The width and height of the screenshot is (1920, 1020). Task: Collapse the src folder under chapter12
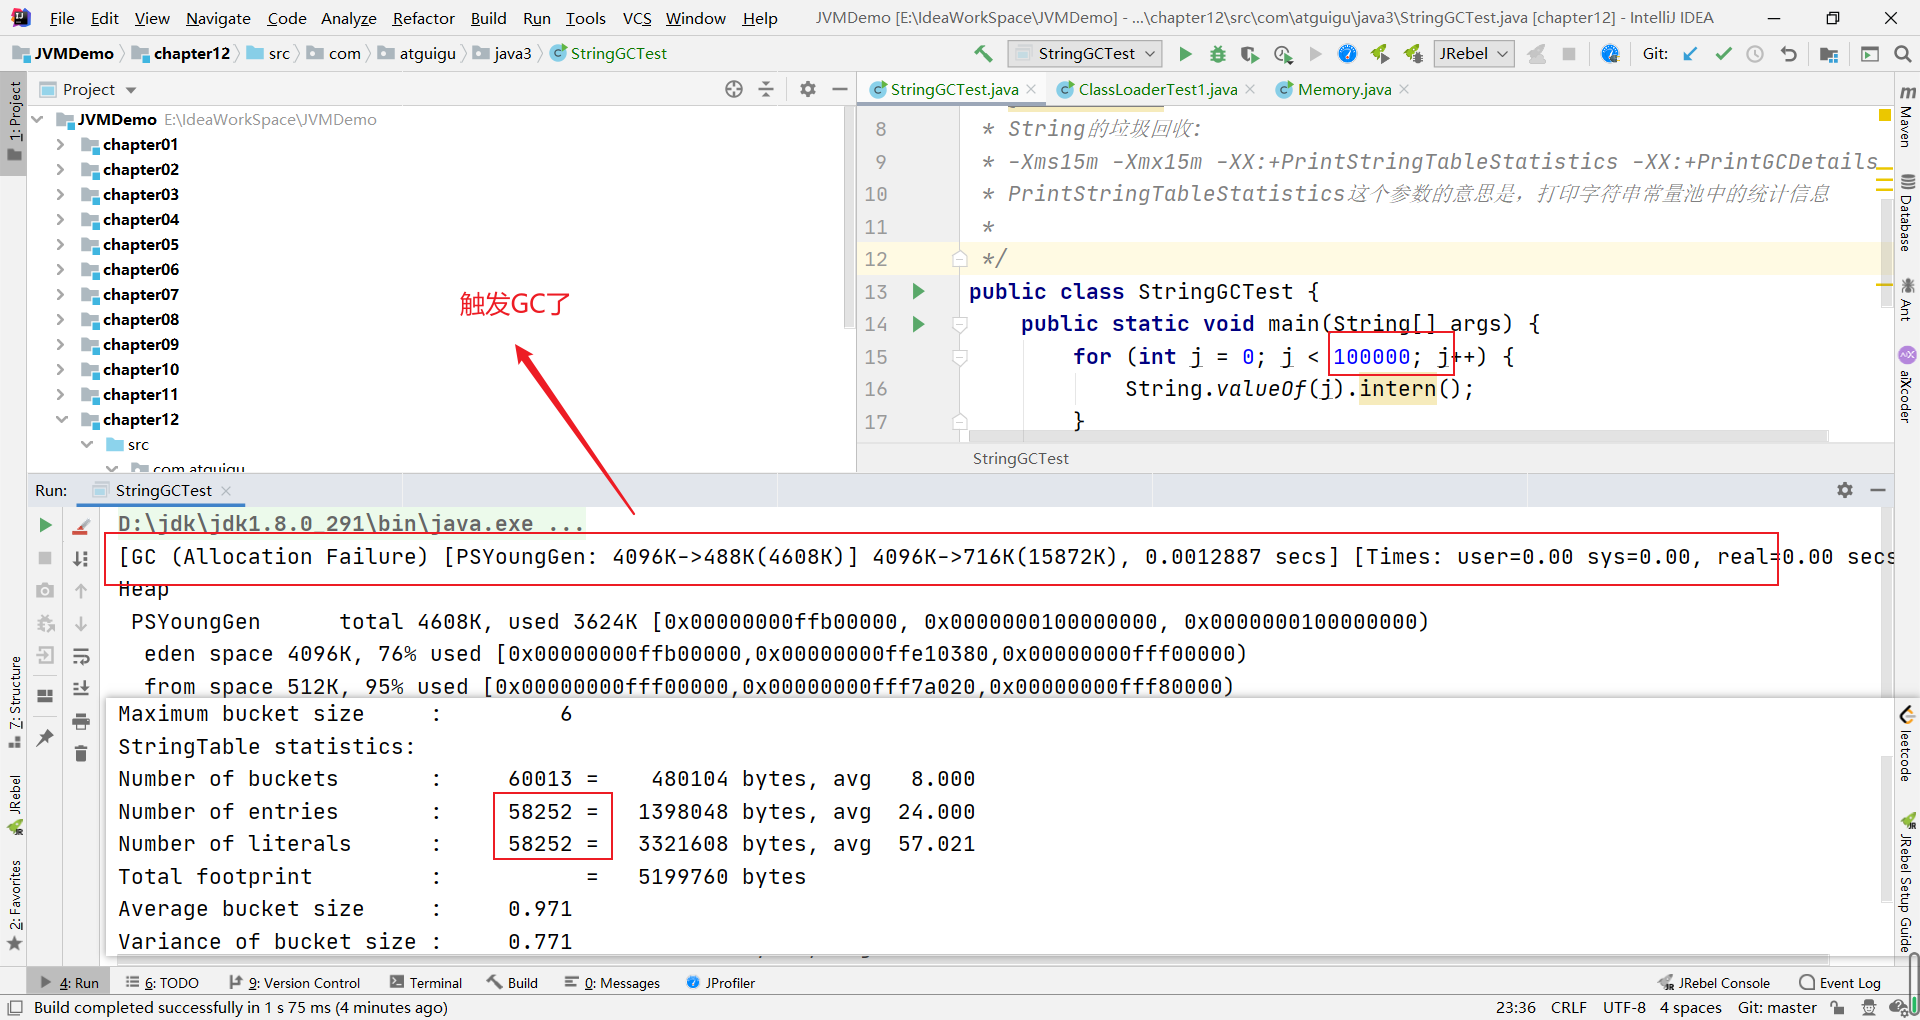(x=87, y=444)
